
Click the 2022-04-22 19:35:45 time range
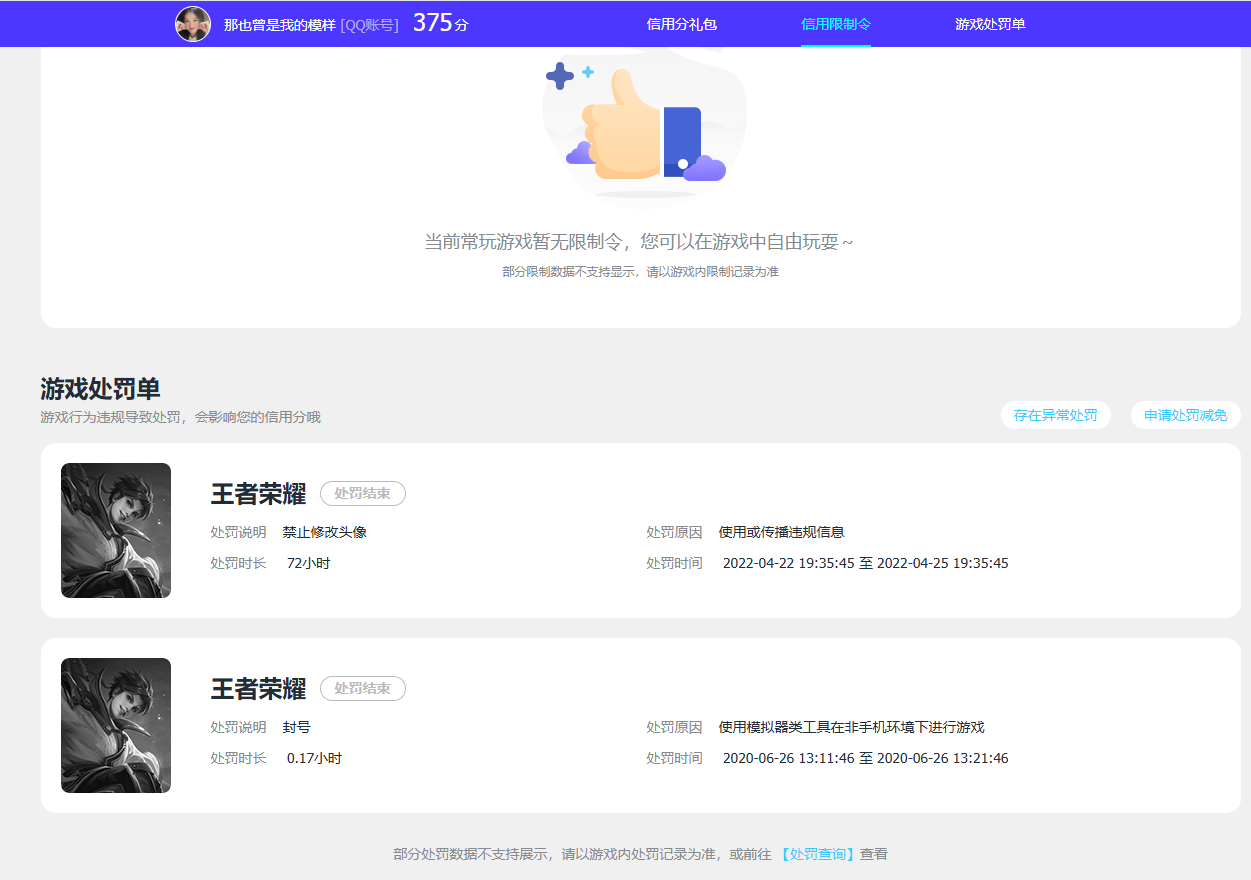click(x=865, y=563)
